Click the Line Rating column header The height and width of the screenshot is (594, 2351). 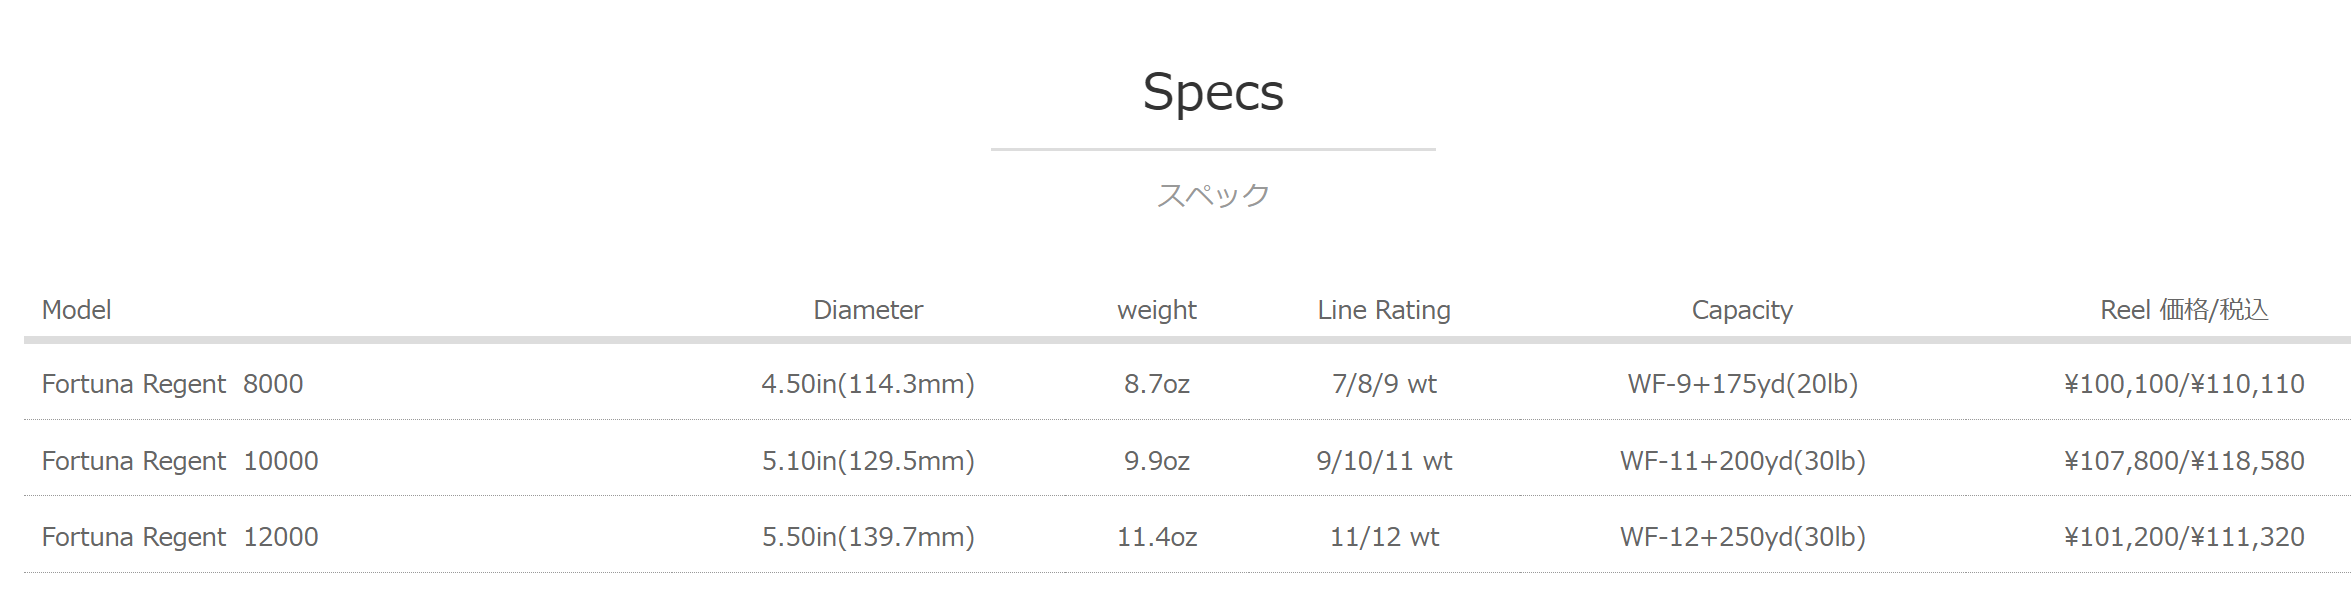[x=1384, y=310]
